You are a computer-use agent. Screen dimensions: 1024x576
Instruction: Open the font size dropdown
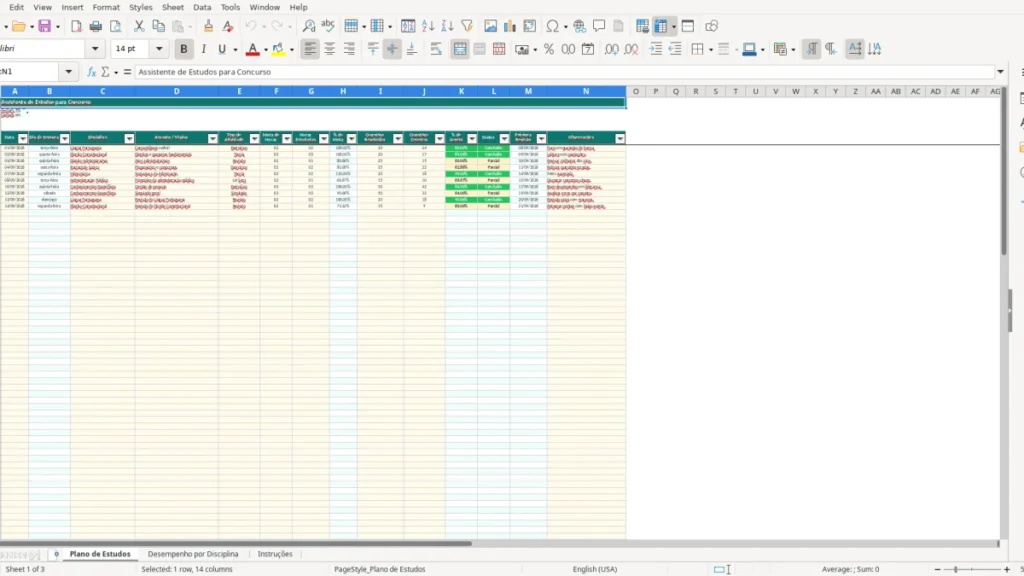pos(159,49)
